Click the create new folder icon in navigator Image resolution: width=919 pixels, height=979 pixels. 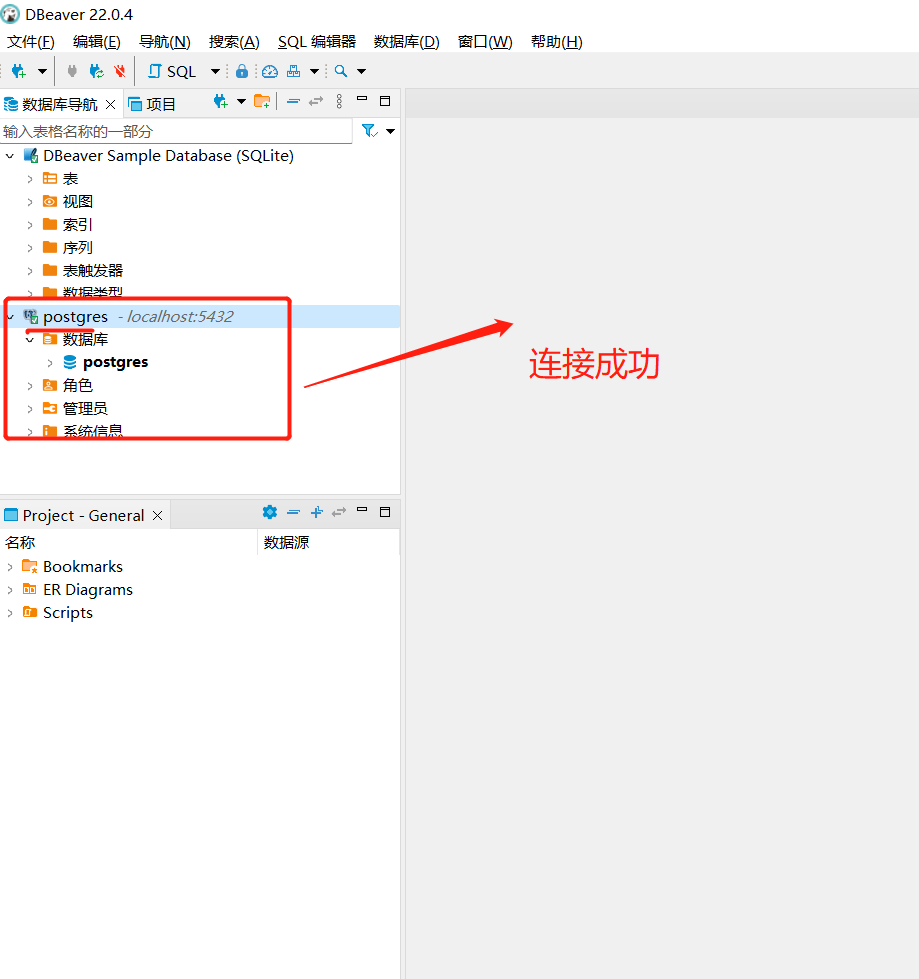click(x=262, y=101)
